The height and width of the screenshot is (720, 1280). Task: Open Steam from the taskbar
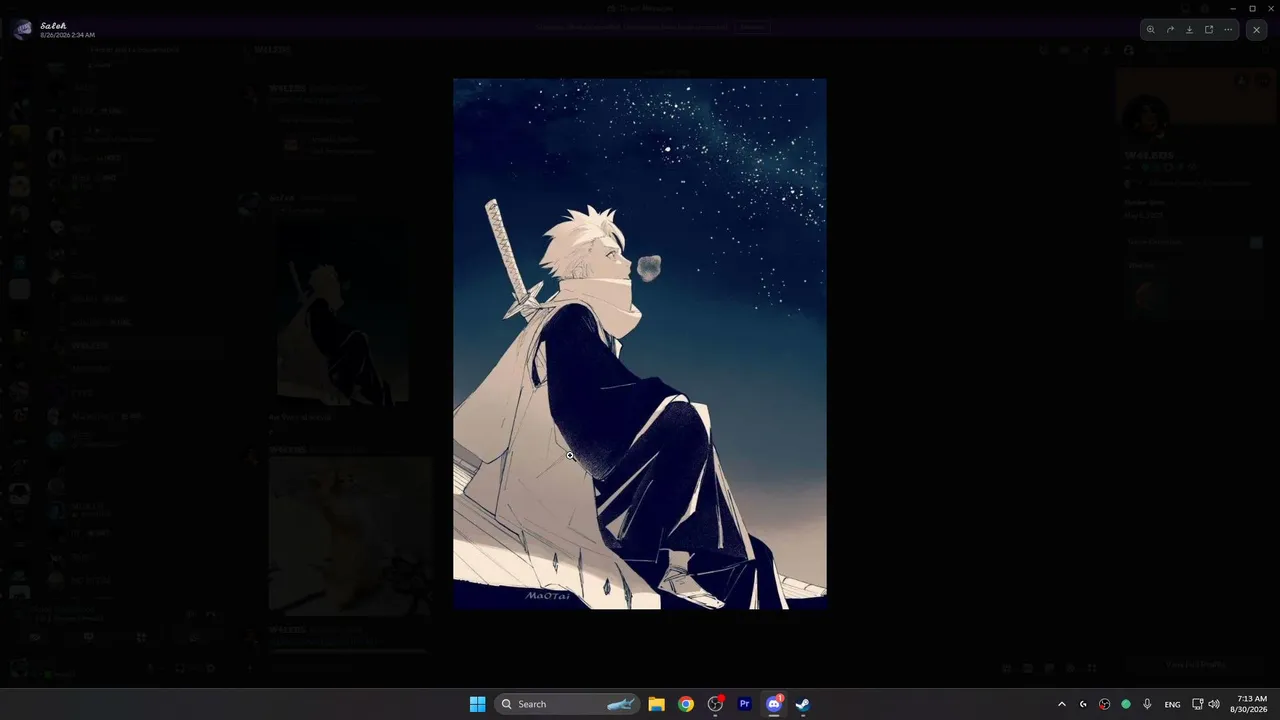pyautogui.click(x=802, y=704)
